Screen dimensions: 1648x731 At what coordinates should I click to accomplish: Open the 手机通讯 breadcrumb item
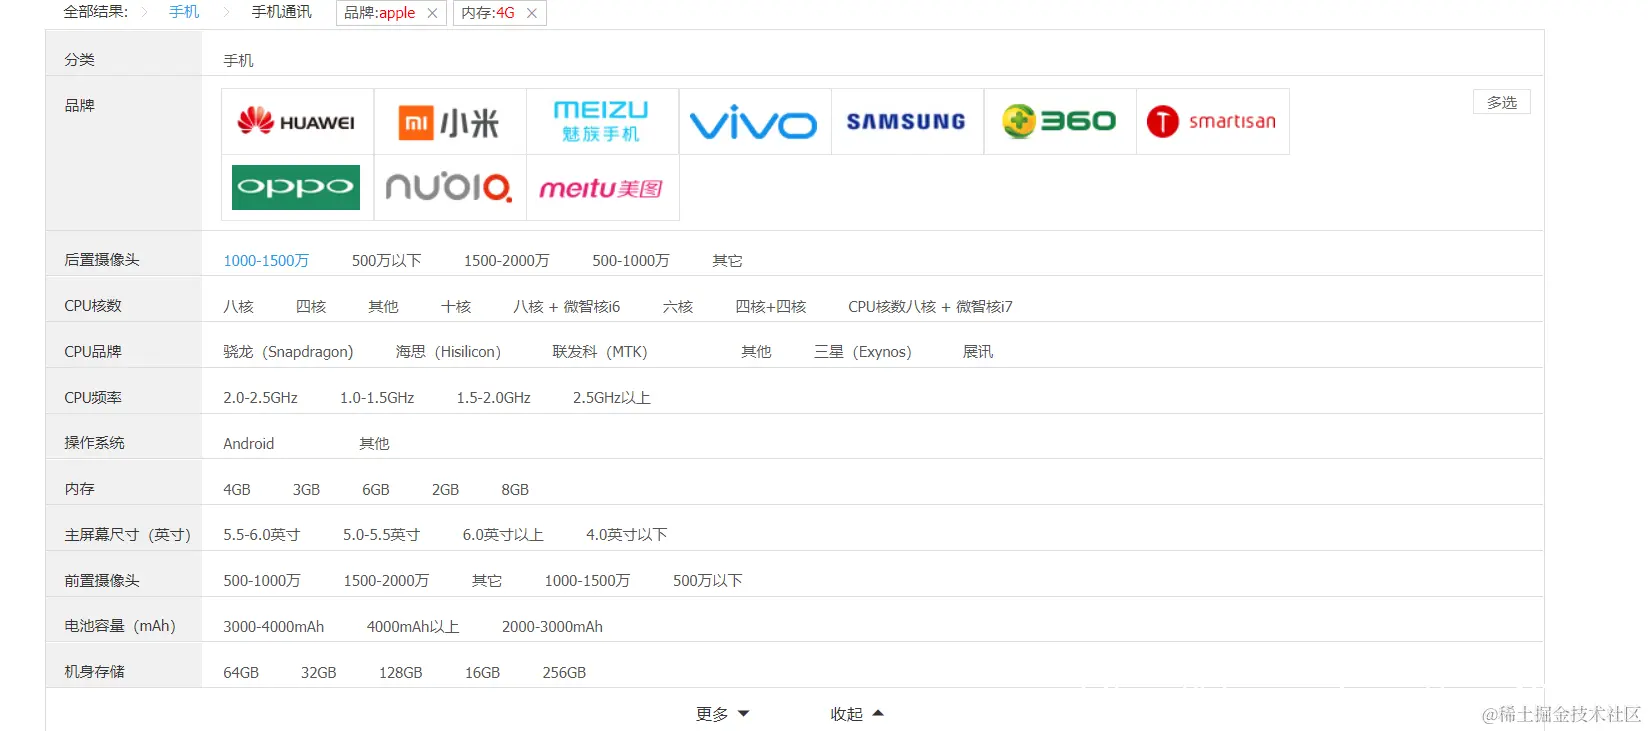click(x=281, y=12)
